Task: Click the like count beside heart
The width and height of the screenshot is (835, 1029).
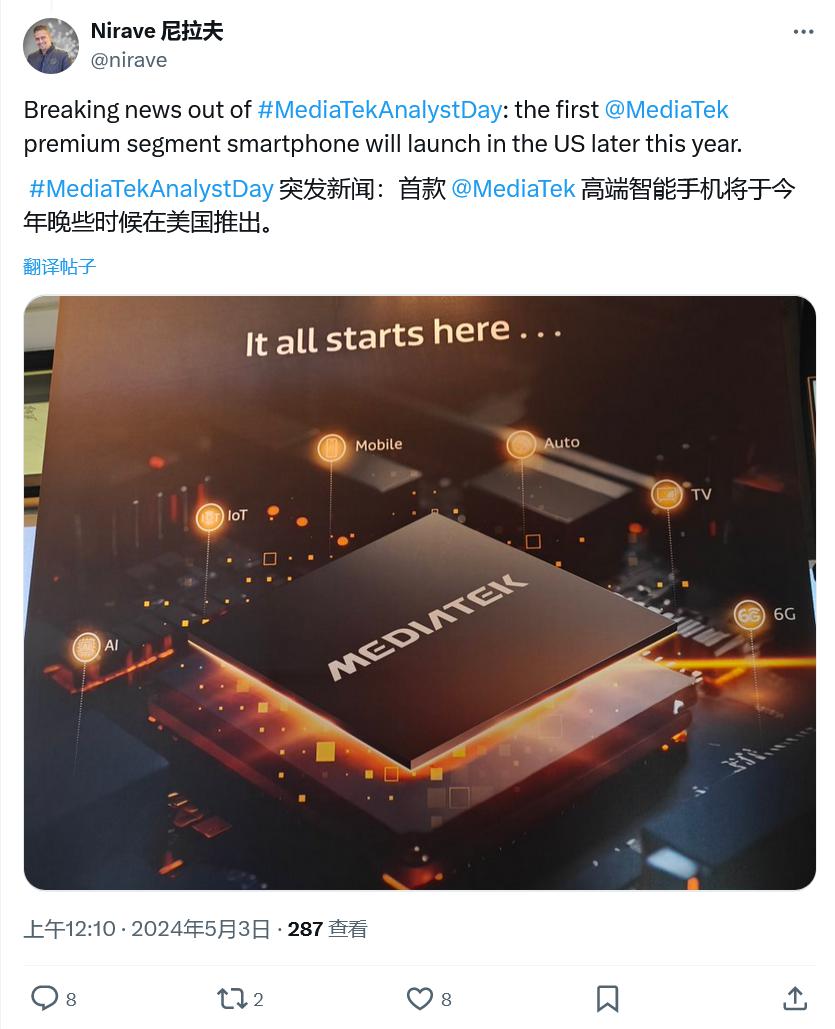Action: pos(446,999)
